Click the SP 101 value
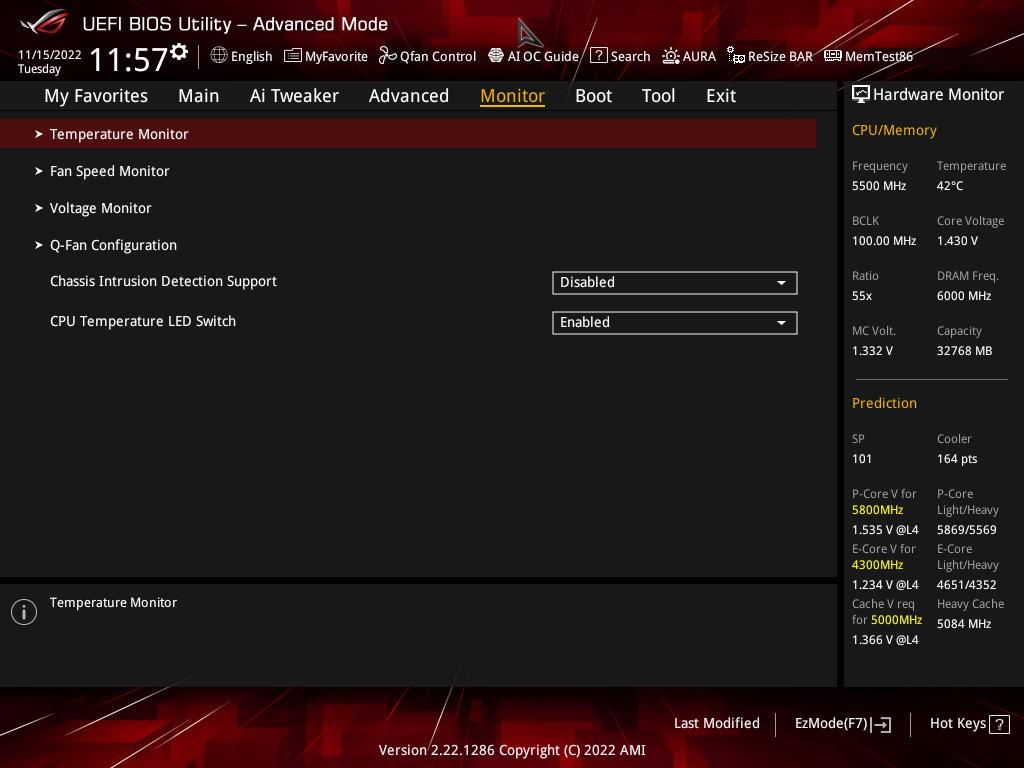 click(x=862, y=458)
